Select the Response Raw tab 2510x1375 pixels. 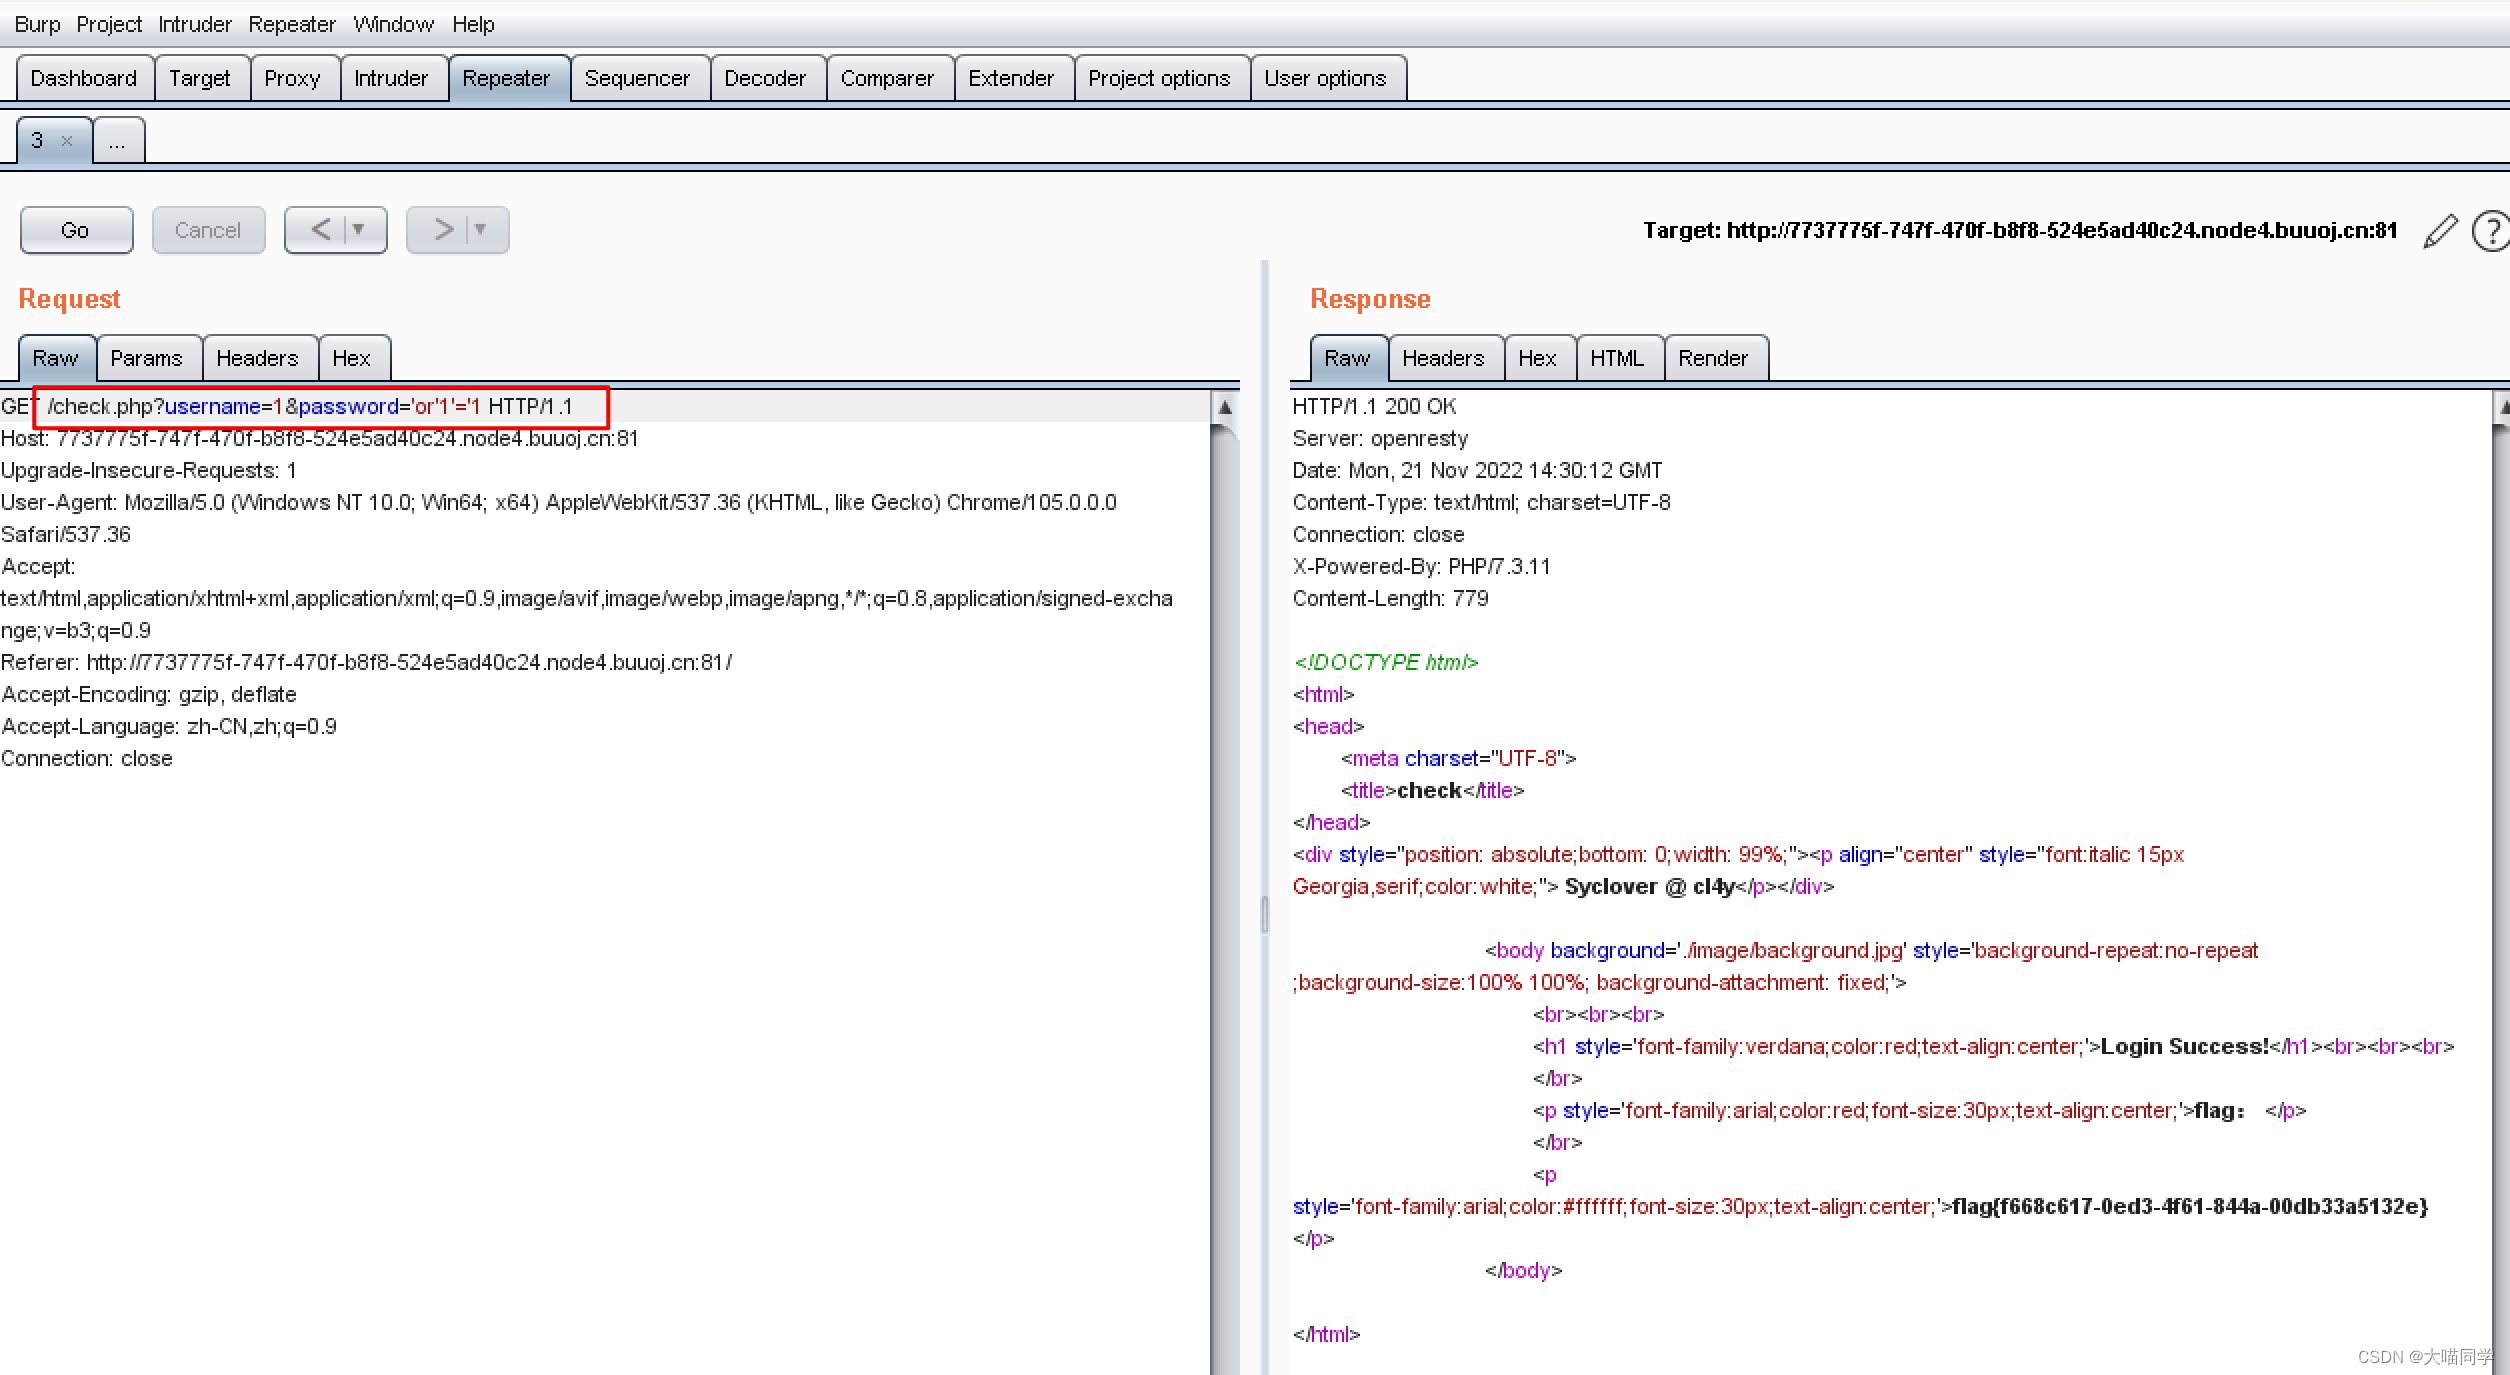click(1347, 358)
